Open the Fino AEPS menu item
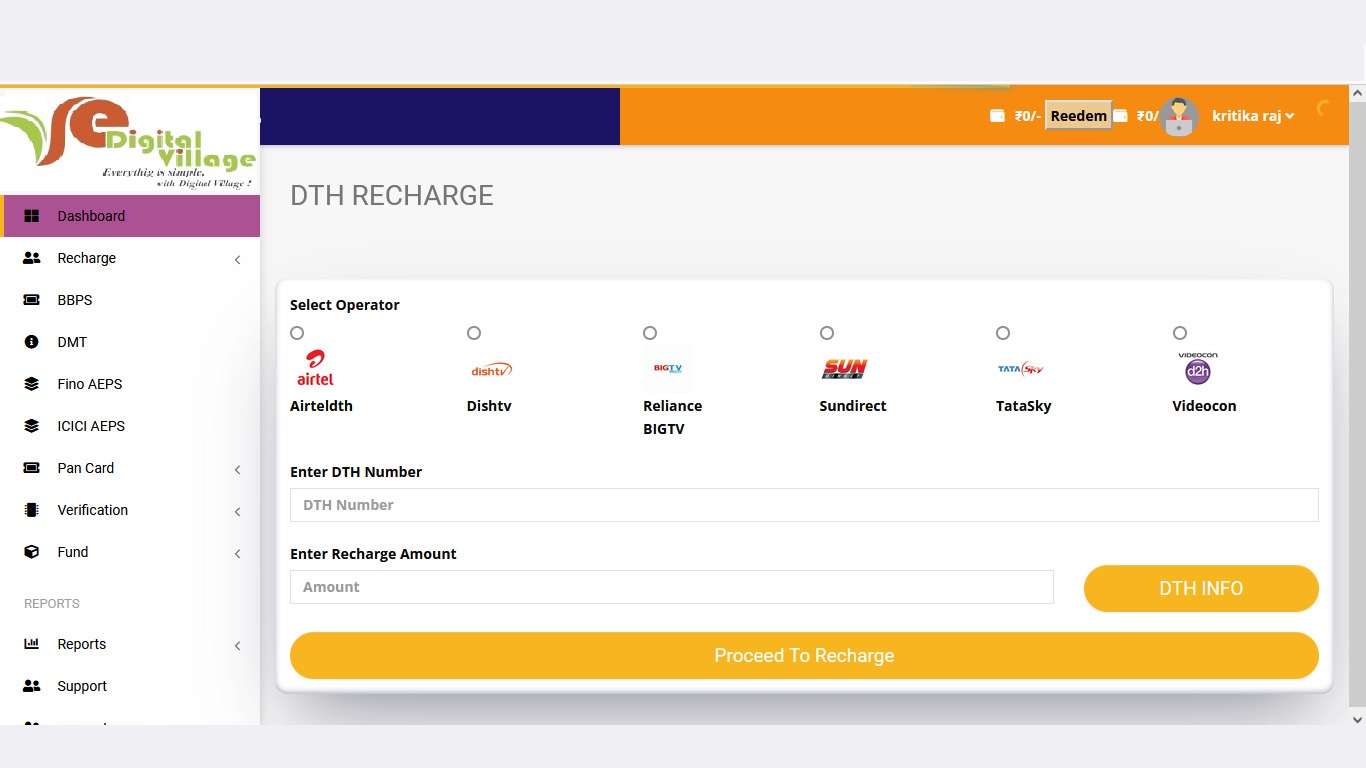1366x768 pixels. pyautogui.click(x=130, y=384)
